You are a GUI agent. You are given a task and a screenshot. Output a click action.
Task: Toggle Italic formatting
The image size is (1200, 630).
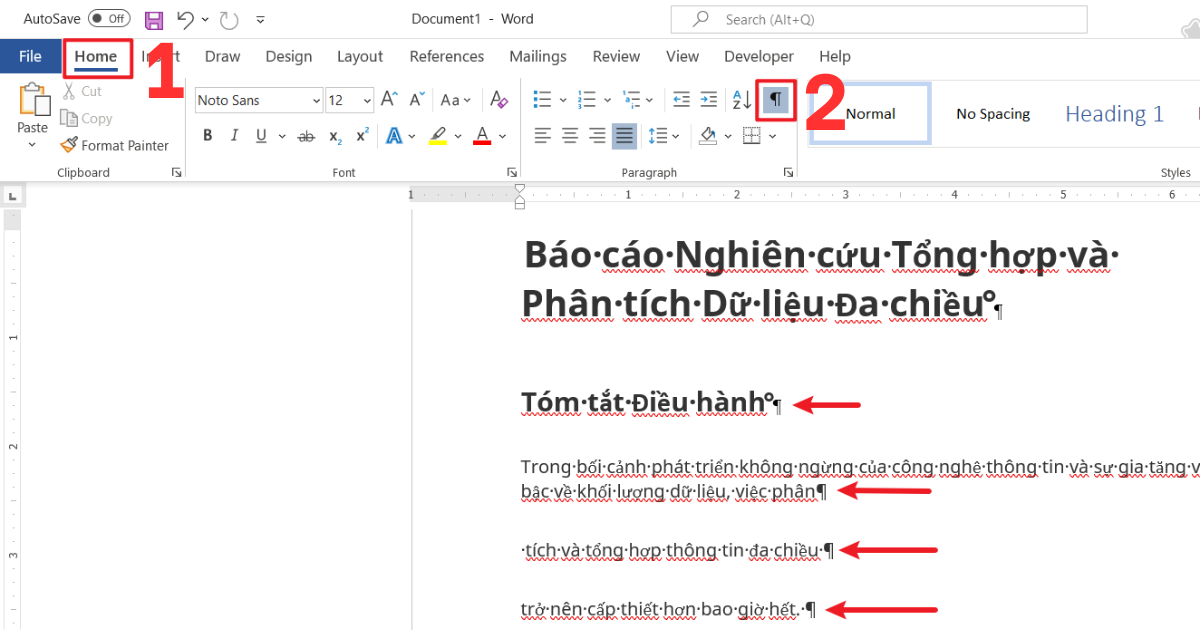[x=235, y=135]
